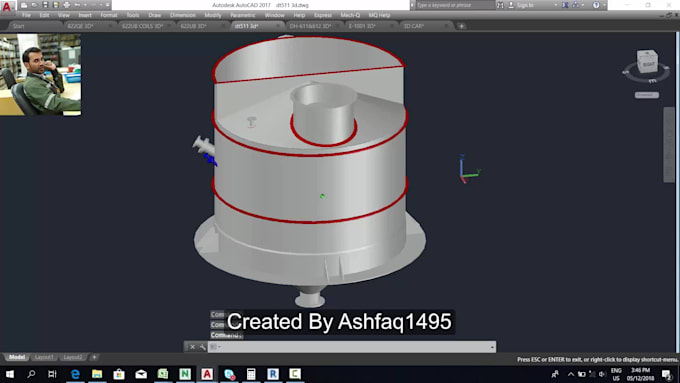Image resolution: width=680 pixels, height=383 pixels.
Task: Click the ViewCube RIGHT face
Action: click(648, 64)
